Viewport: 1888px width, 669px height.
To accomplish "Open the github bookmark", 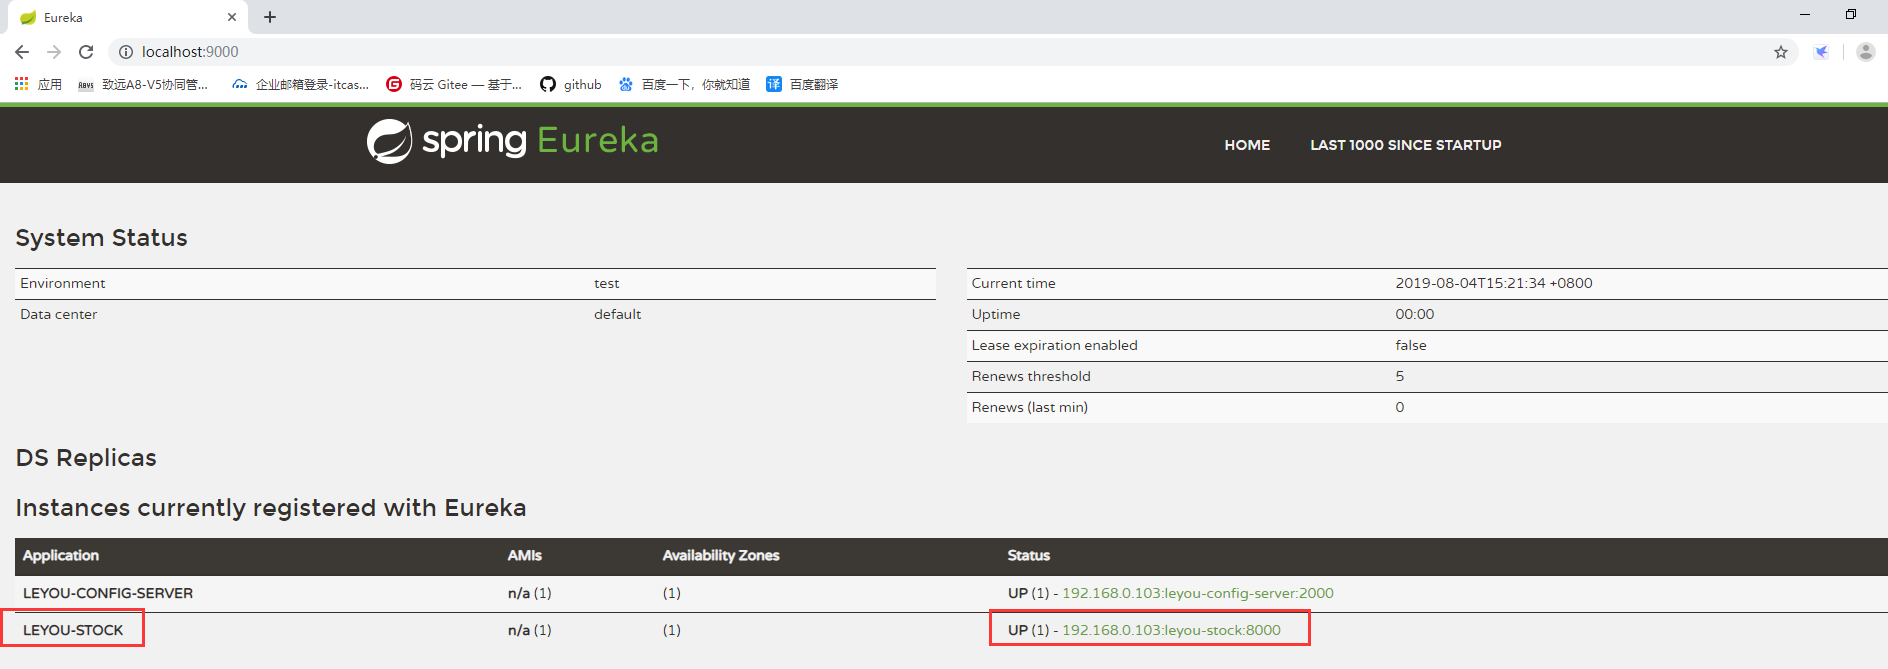I will pos(571,84).
